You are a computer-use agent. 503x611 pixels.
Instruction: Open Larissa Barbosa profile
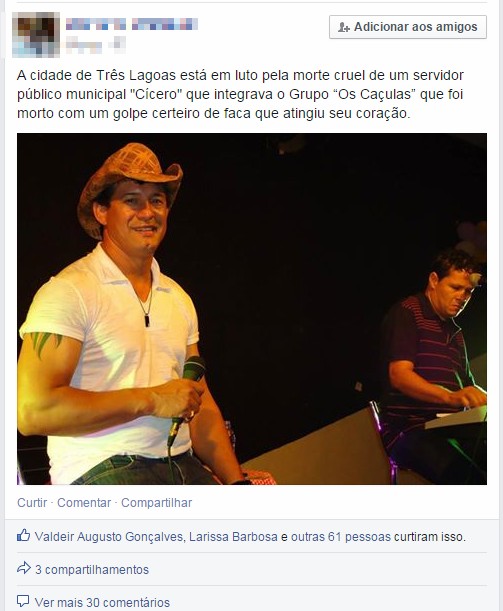[x=233, y=537]
